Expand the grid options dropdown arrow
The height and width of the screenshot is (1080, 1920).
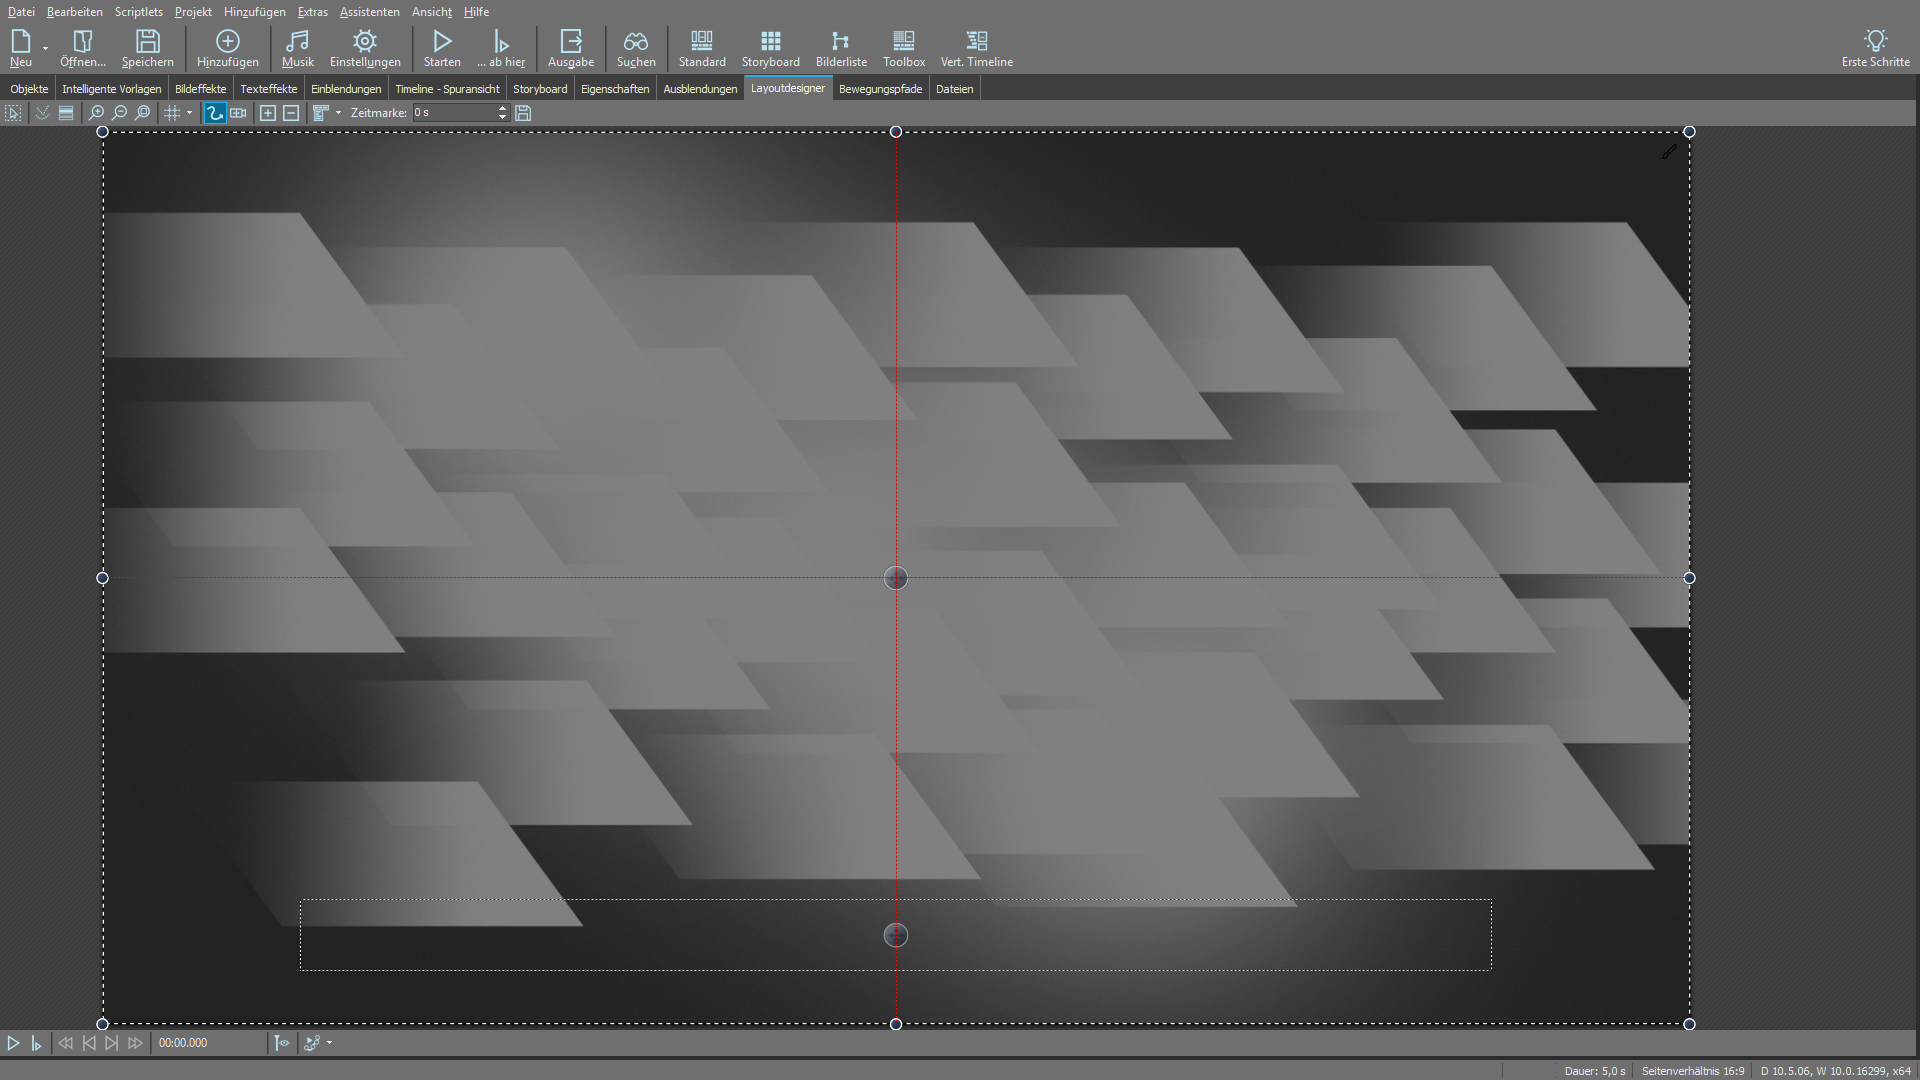[189, 113]
